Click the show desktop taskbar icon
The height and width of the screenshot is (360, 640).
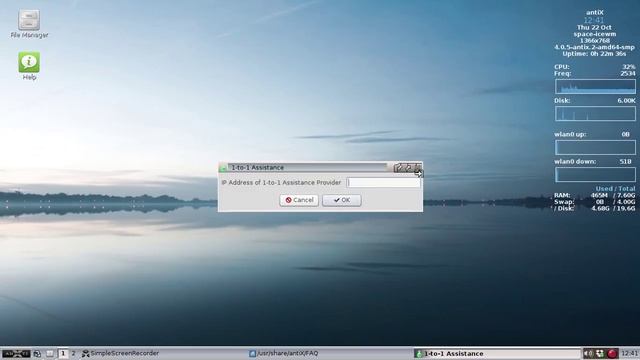pos(49,353)
